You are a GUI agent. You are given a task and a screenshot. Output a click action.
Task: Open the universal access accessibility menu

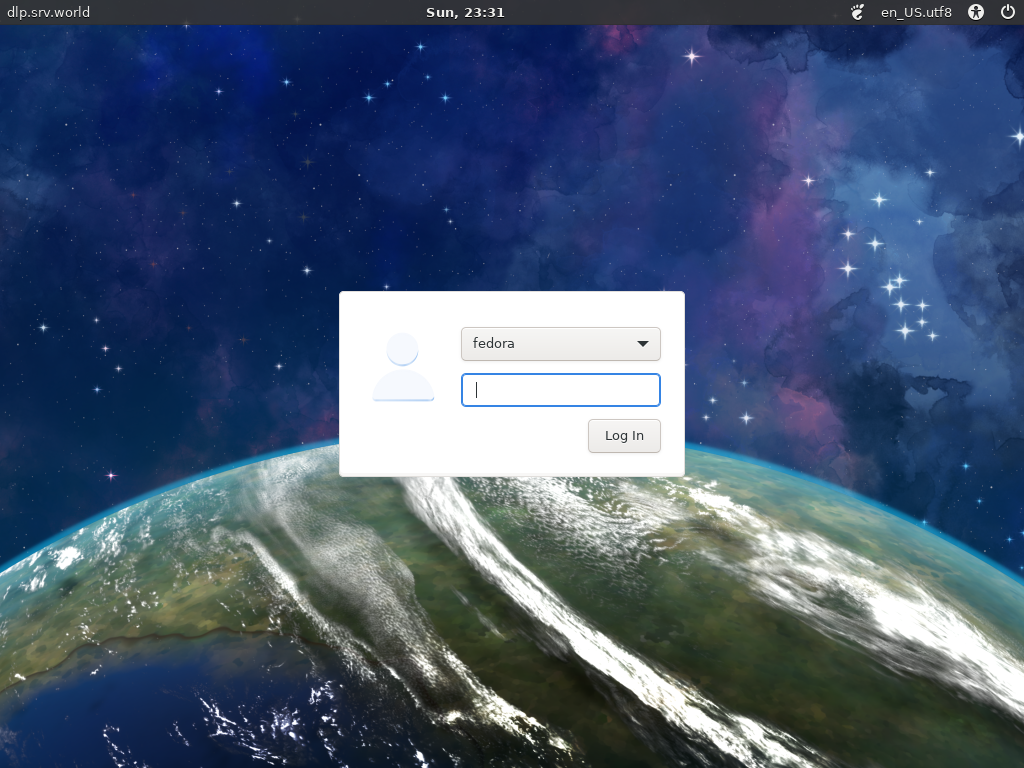tap(975, 12)
